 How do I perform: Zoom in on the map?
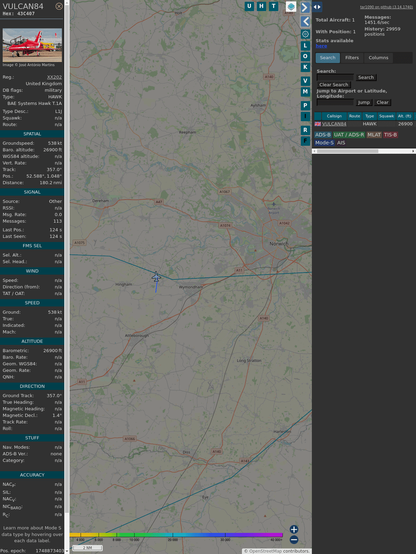pos(294,529)
